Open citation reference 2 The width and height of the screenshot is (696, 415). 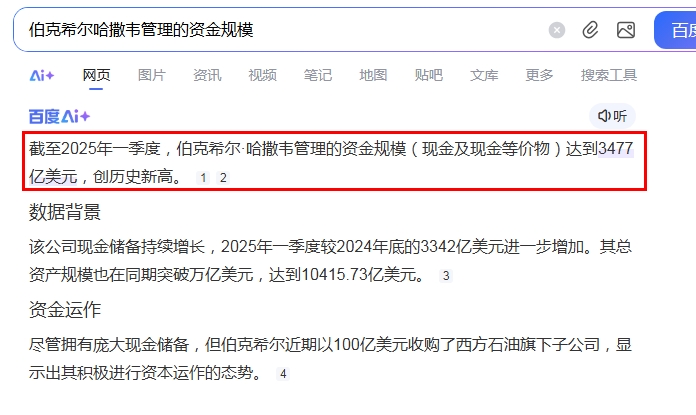click(223, 178)
